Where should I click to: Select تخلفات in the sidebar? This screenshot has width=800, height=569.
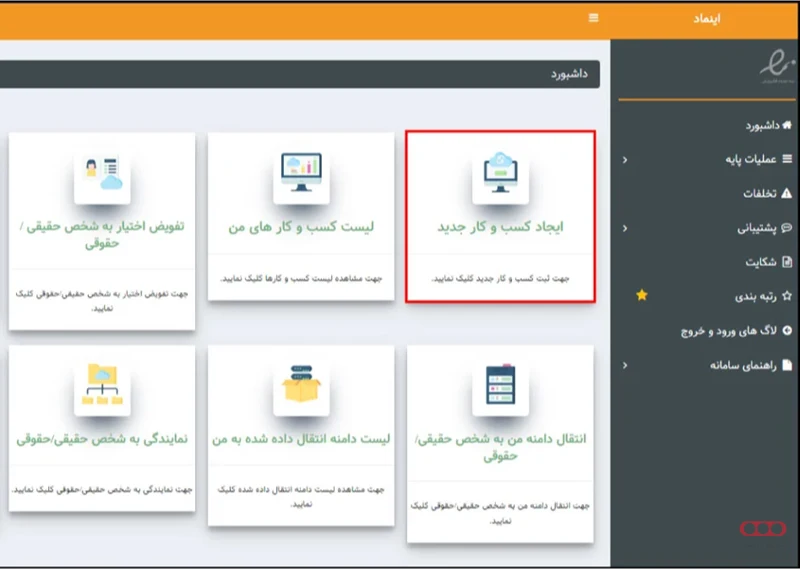pos(760,193)
